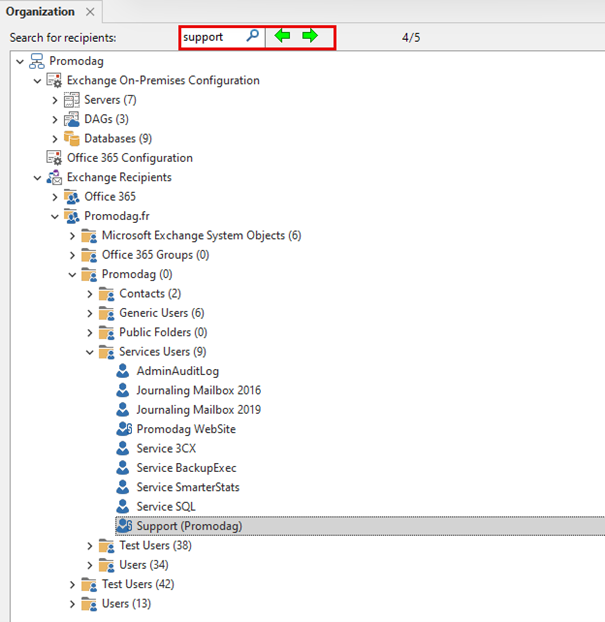This screenshot has height=622, width=605.
Task: Click the Service 3CX user icon
Action: pyautogui.click(x=123, y=448)
